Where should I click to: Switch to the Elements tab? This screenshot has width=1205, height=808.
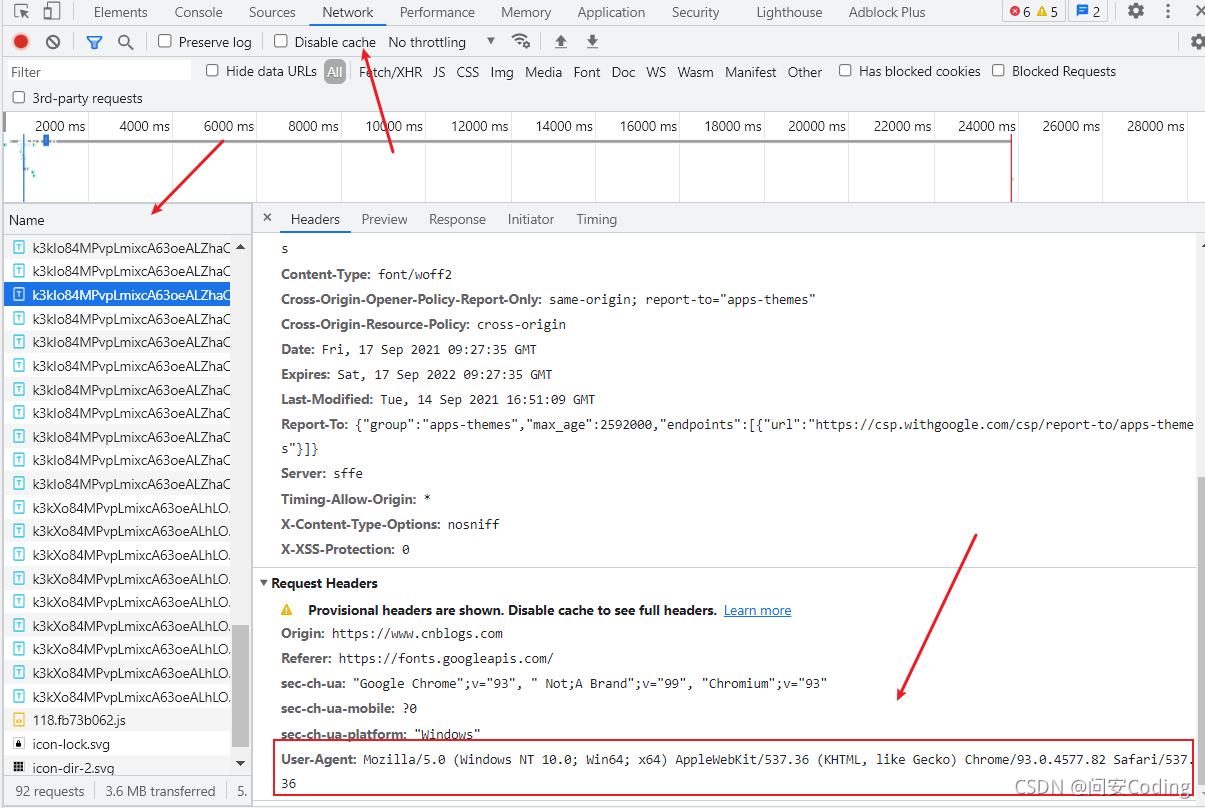point(120,12)
